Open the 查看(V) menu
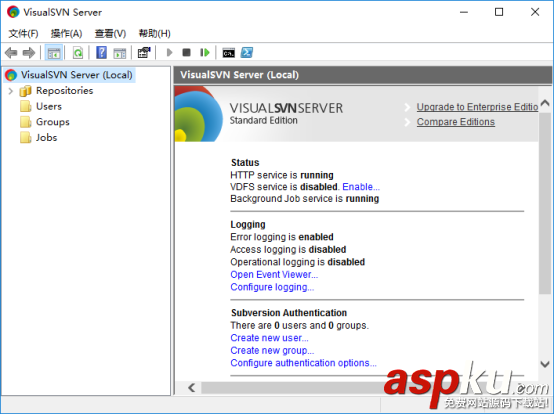 point(110,34)
